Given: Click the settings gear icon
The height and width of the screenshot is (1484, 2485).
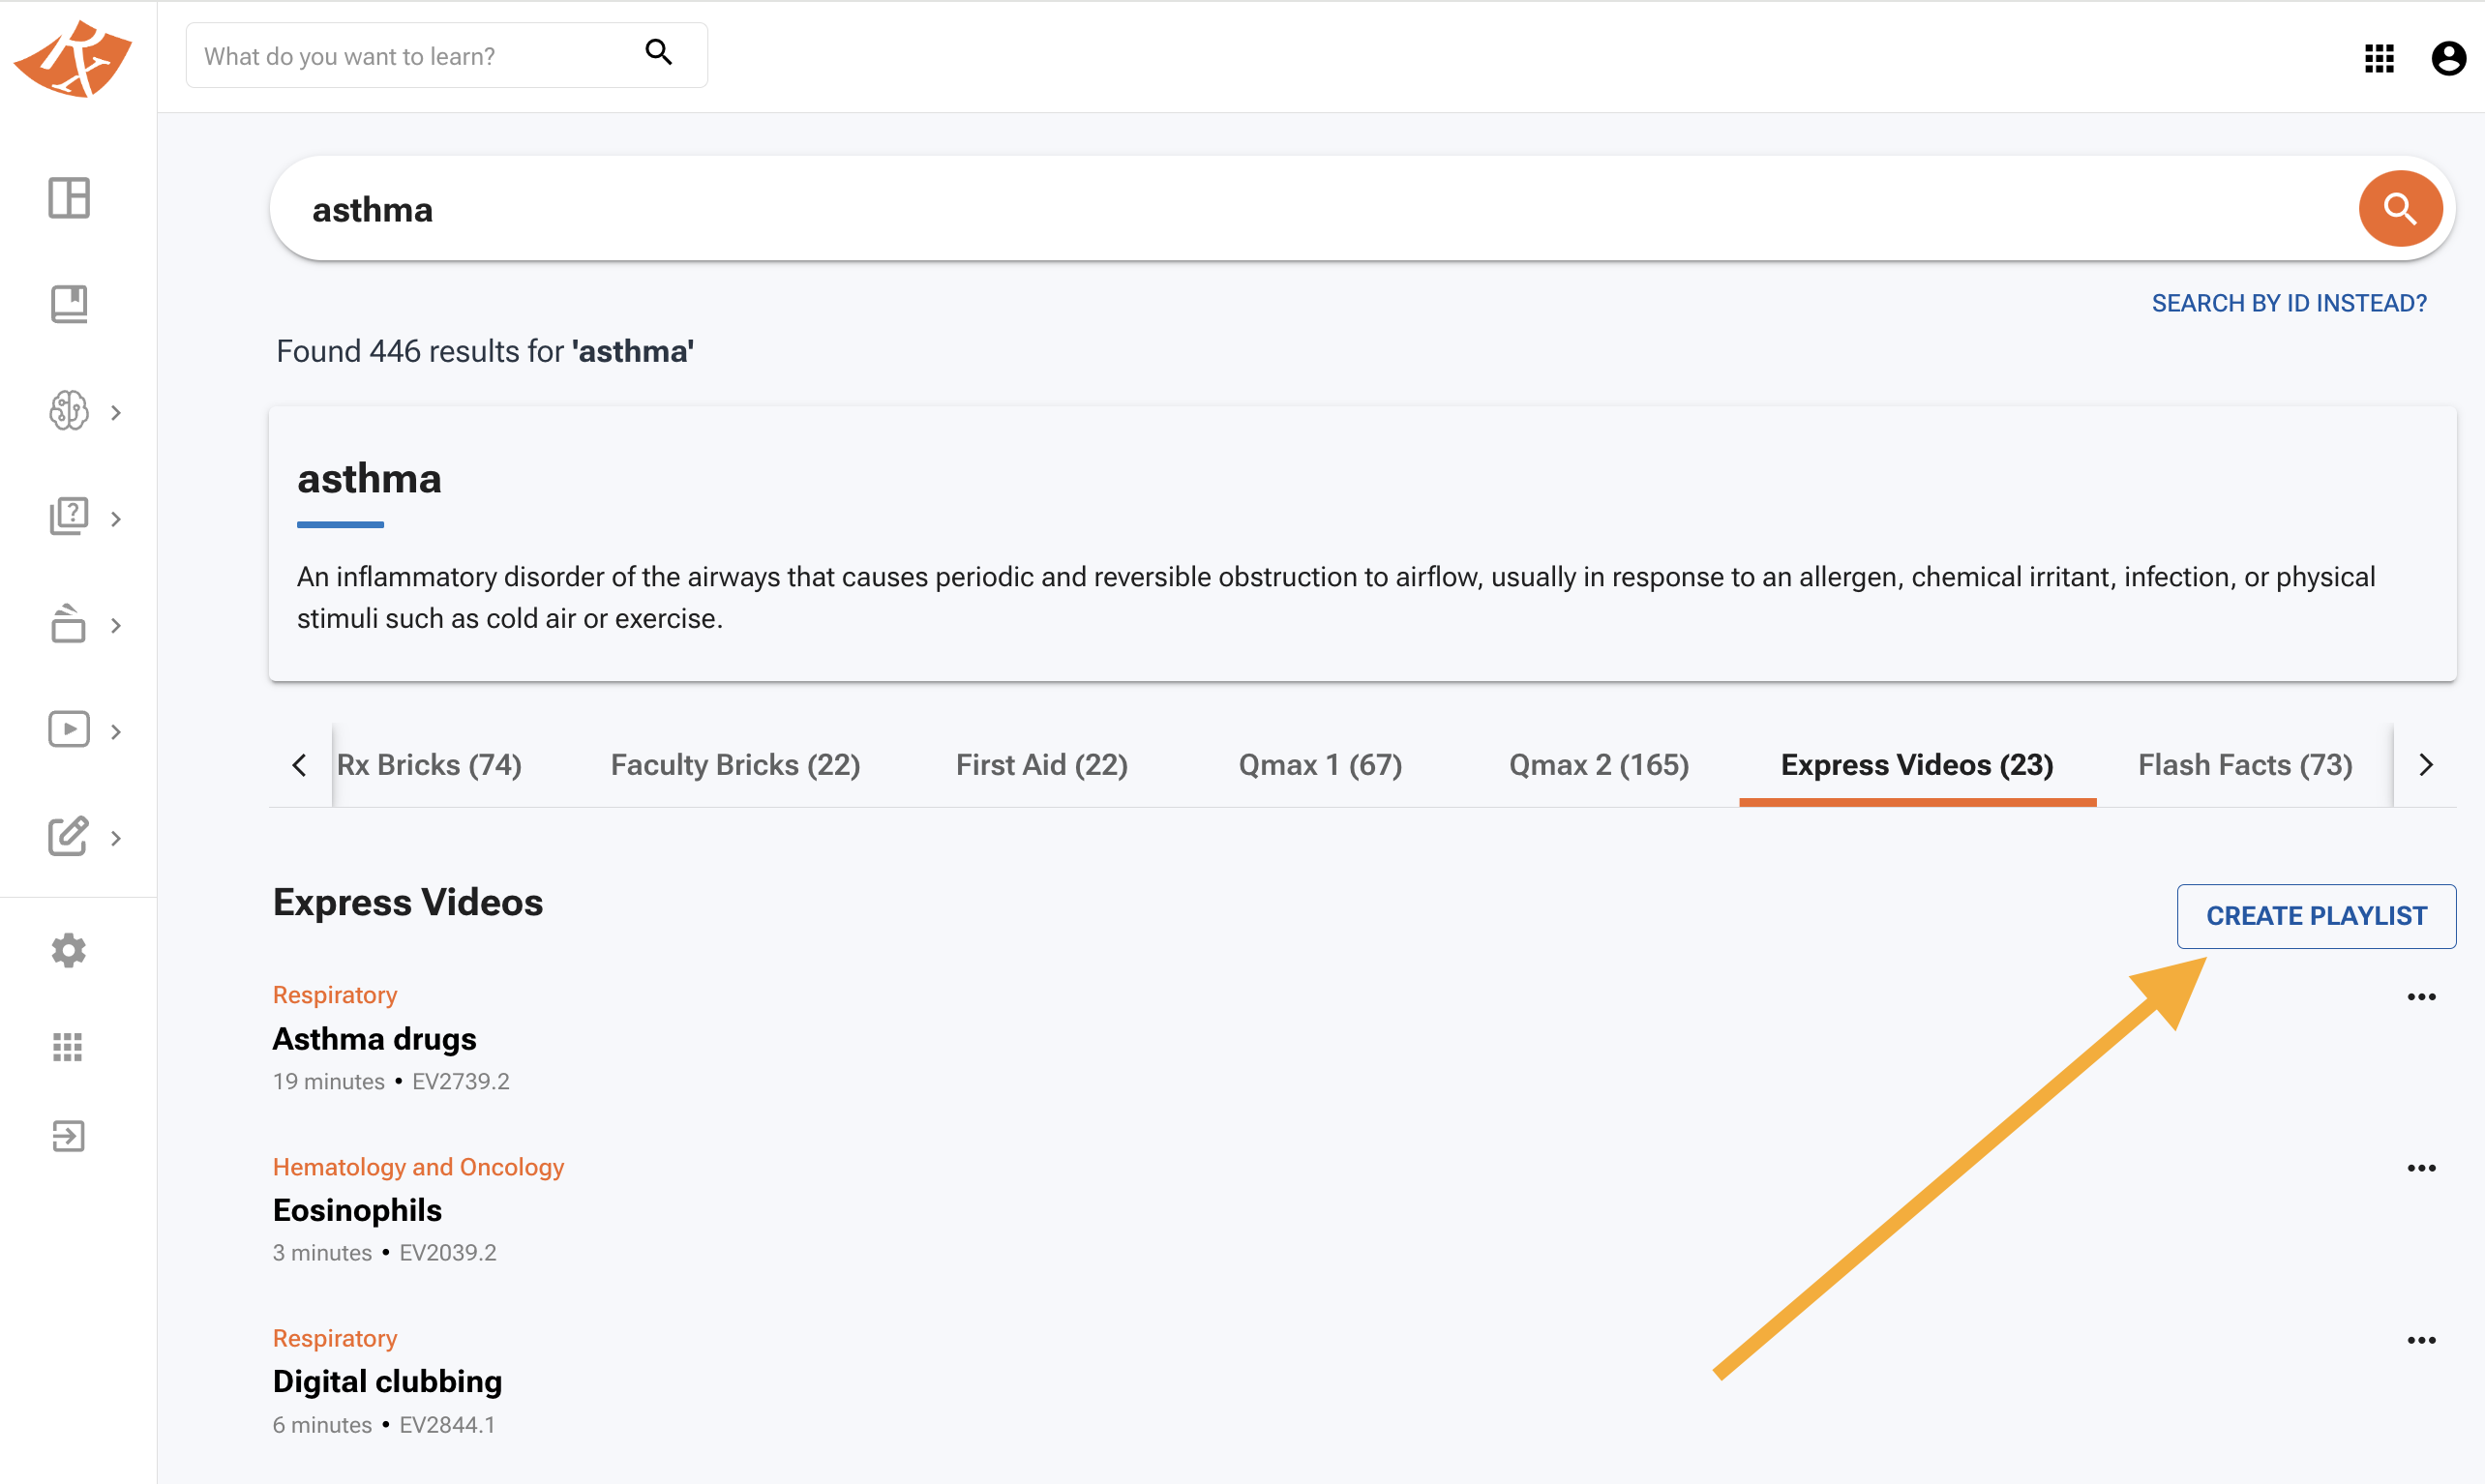Looking at the screenshot, I should (68, 949).
